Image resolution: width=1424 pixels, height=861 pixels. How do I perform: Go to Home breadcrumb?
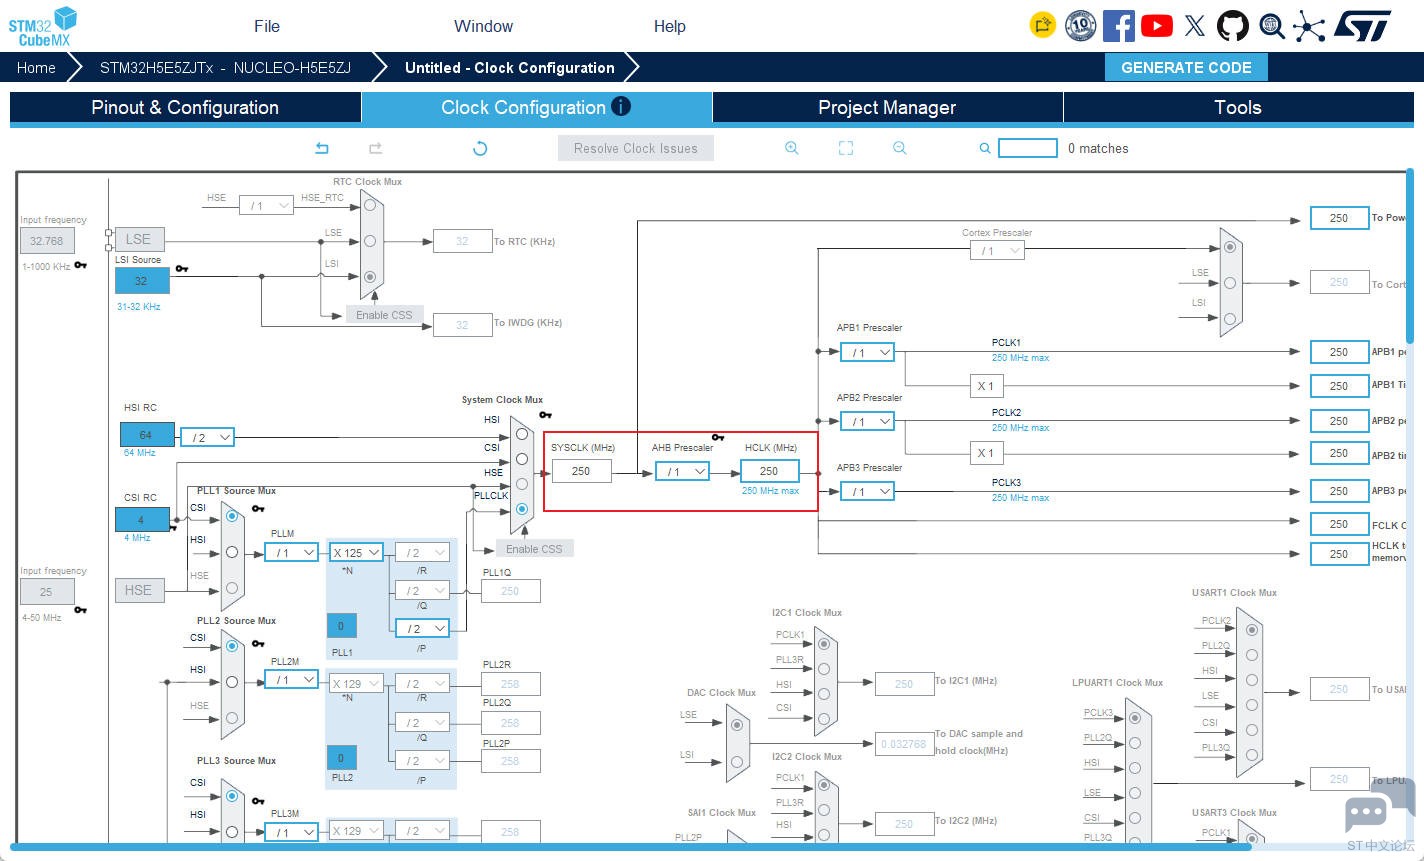click(x=36, y=67)
